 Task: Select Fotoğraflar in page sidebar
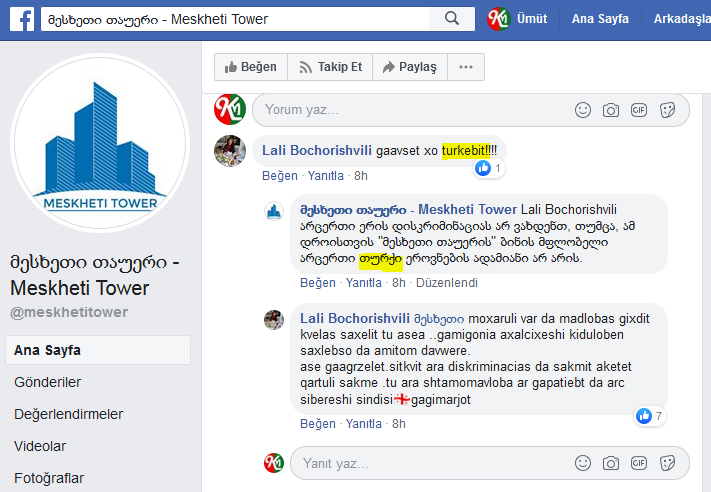(49, 478)
